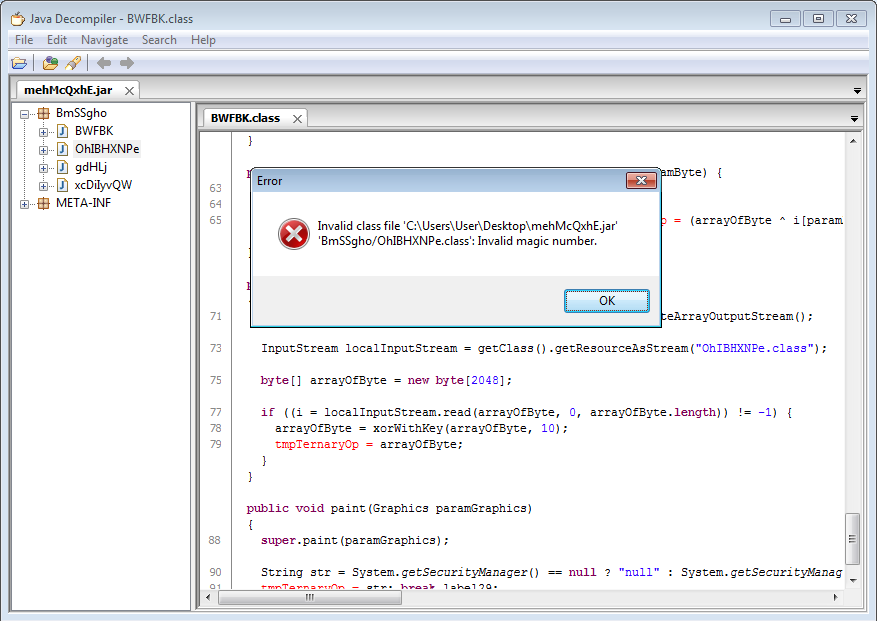The image size is (877, 621).
Task: Click the Backward navigation arrow
Action: pyautogui.click(x=104, y=63)
